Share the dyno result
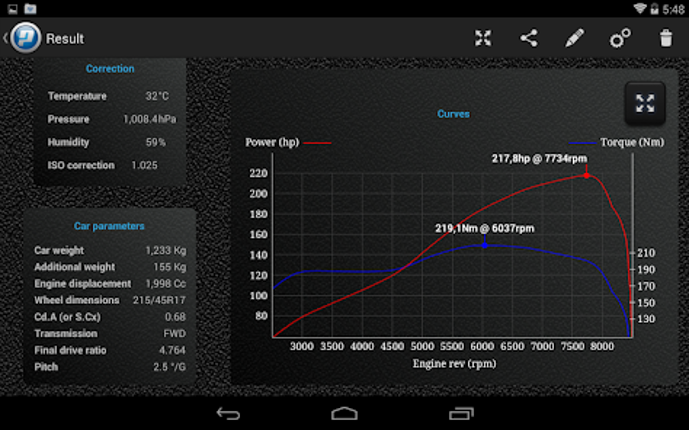 529,39
